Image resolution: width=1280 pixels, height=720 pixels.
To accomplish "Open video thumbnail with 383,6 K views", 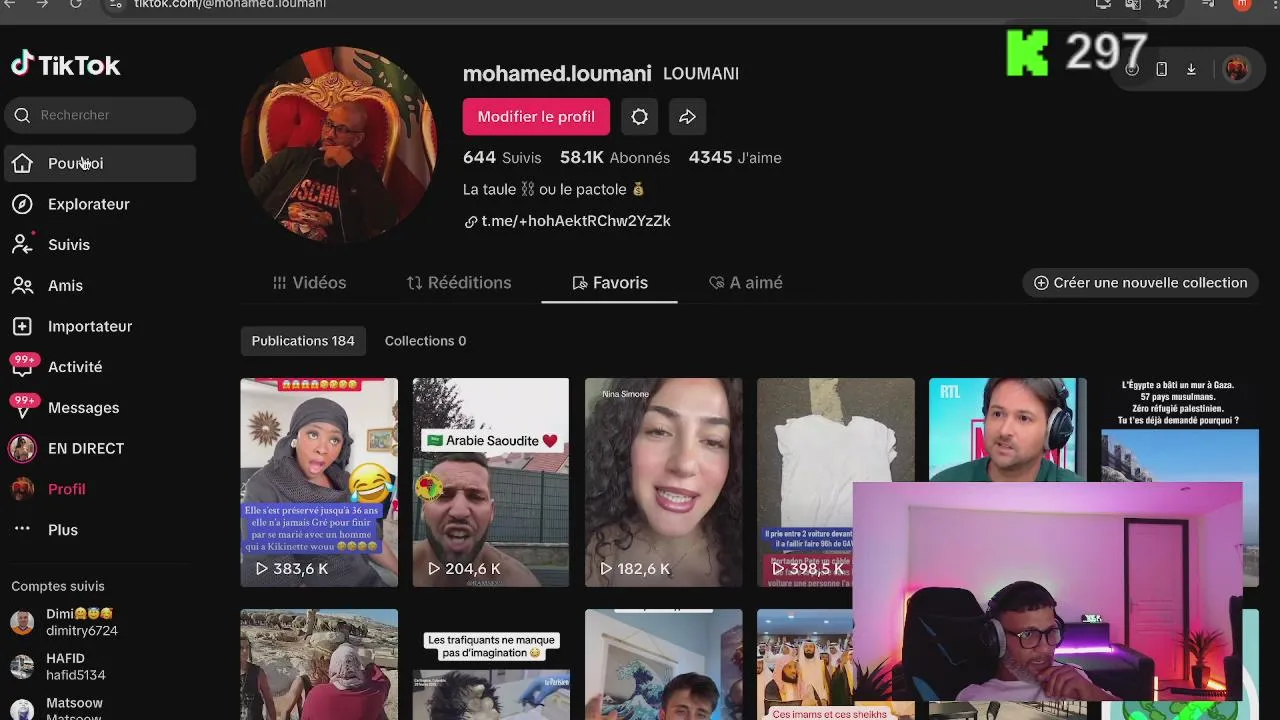I will pos(319,482).
